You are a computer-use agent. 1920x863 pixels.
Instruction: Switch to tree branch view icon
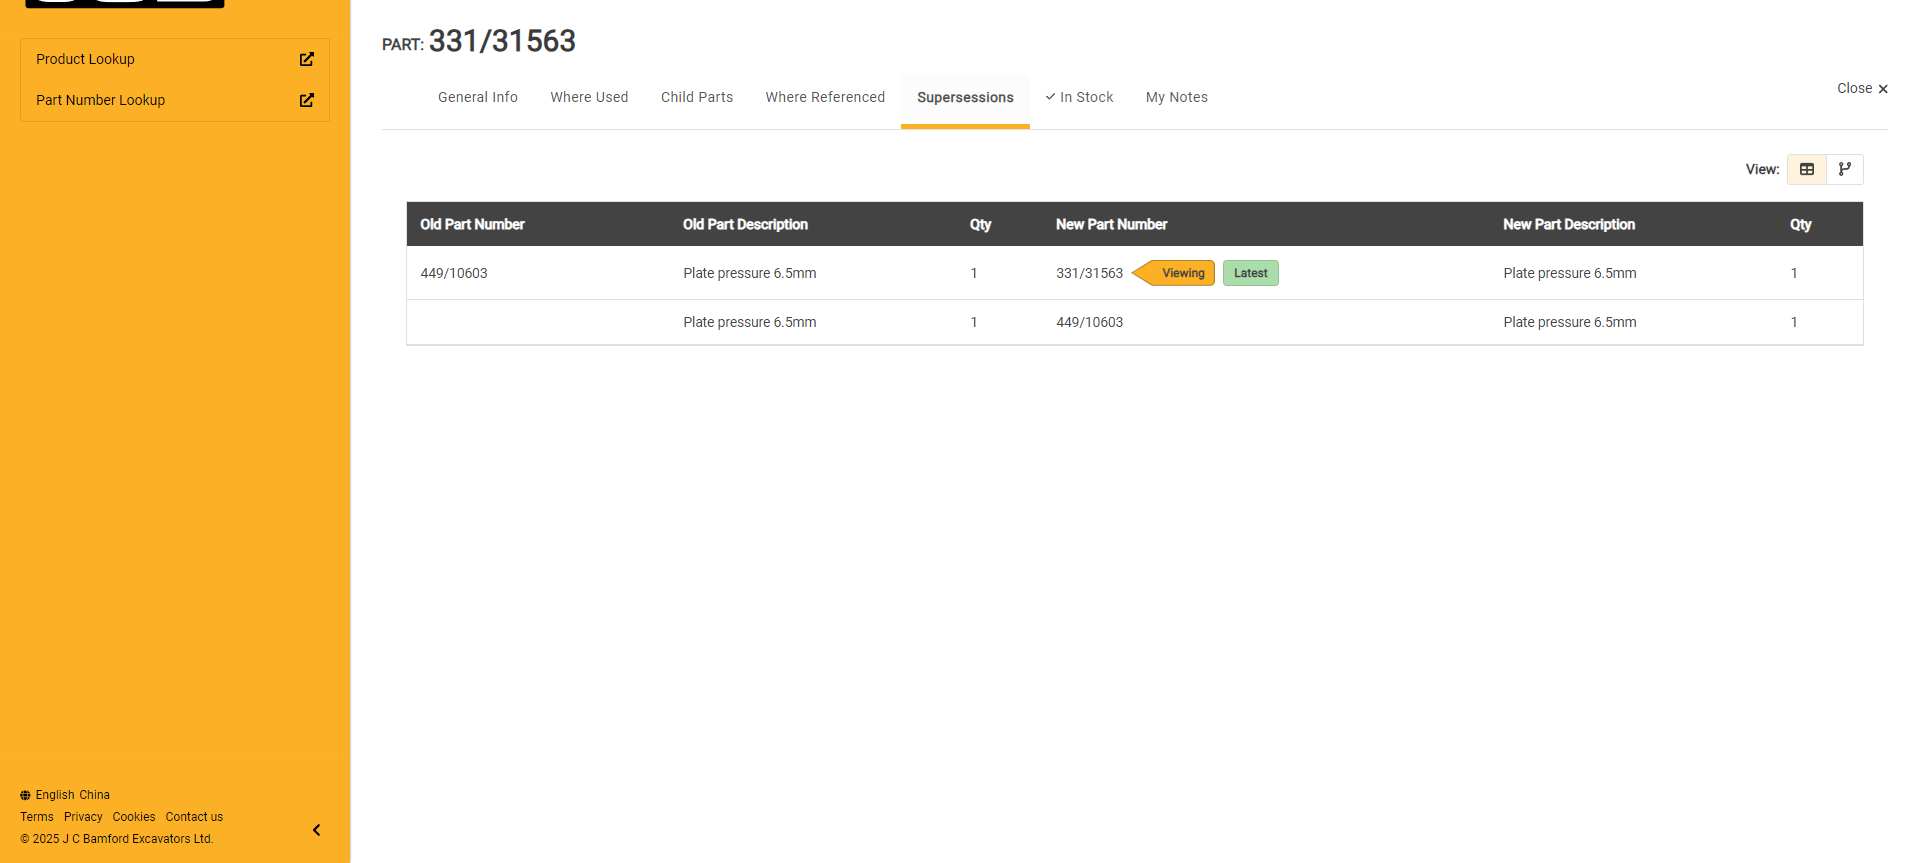1844,169
